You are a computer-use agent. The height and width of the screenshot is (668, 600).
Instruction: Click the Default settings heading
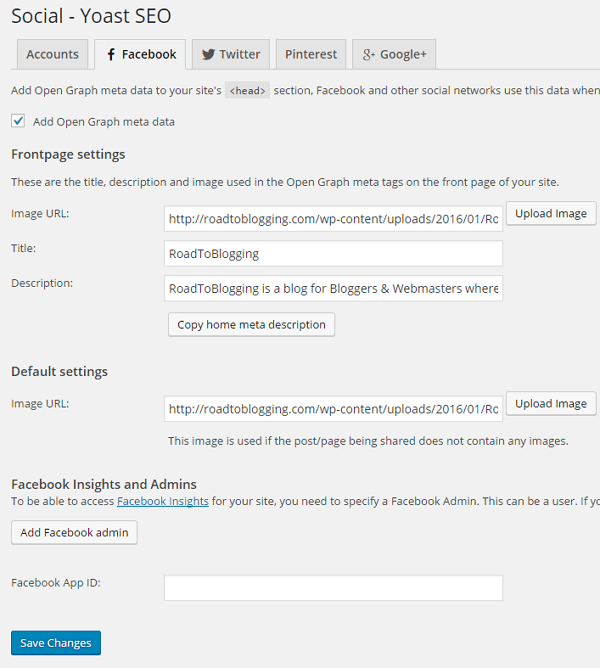click(59, 371)
